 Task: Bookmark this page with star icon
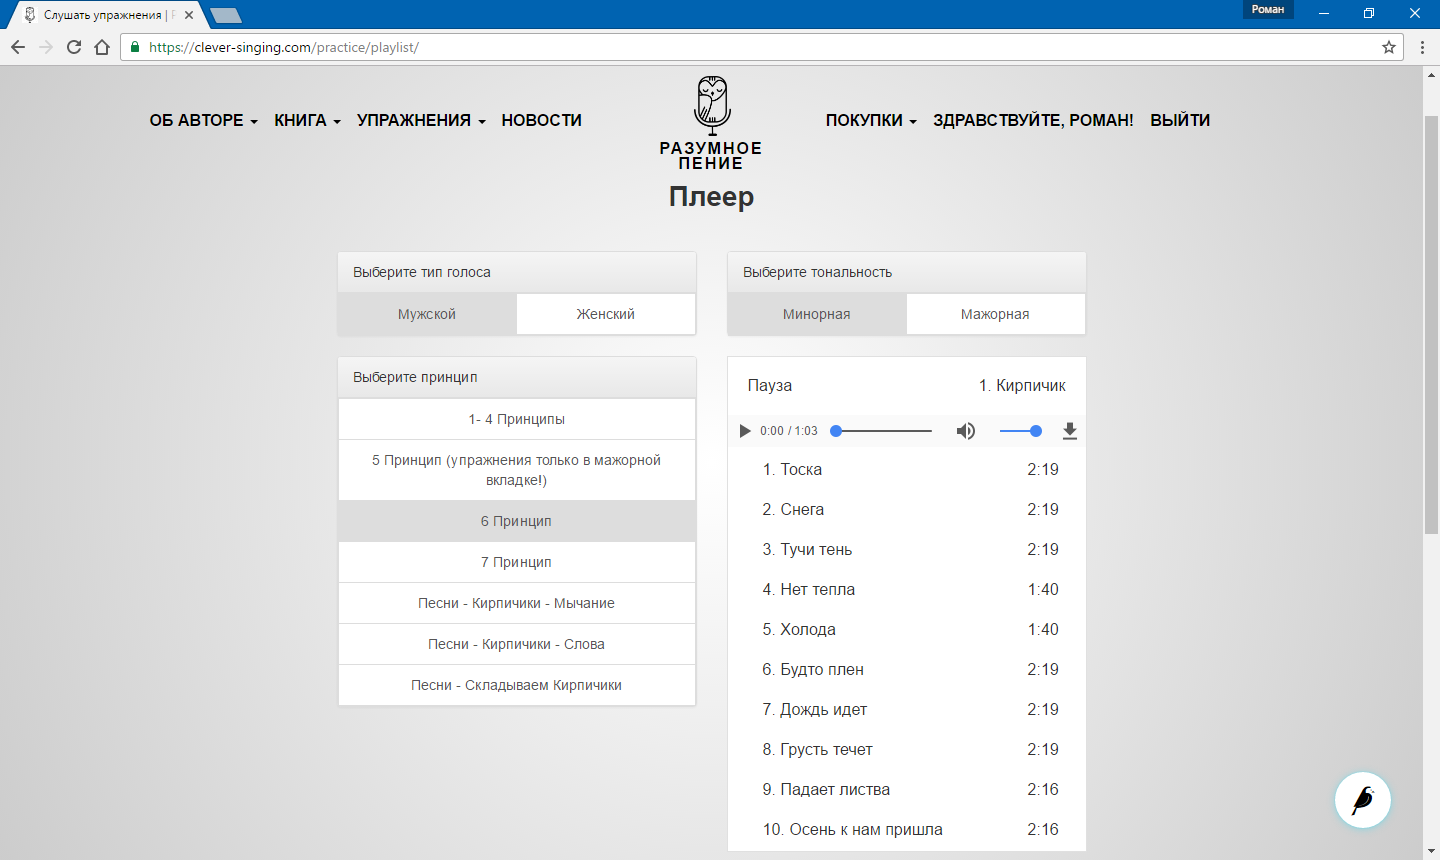pos(1389,47)
